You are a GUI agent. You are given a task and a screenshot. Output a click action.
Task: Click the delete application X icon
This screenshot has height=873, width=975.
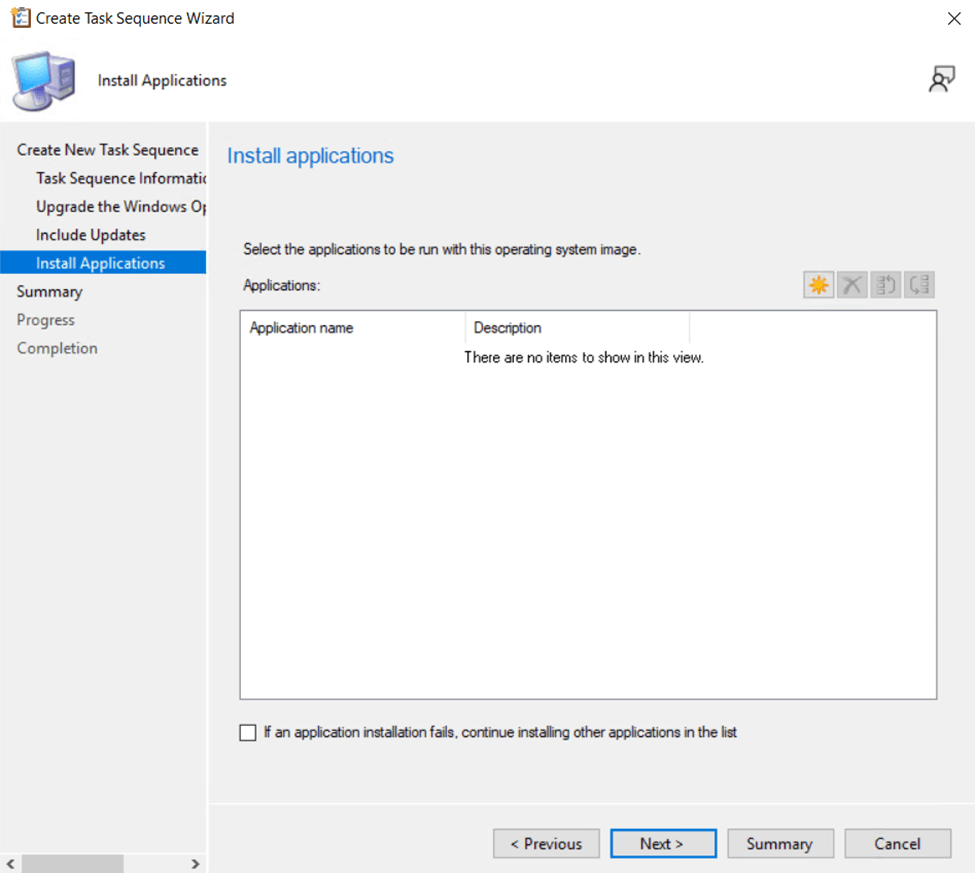pyautogui.click(x=852, y=285)
